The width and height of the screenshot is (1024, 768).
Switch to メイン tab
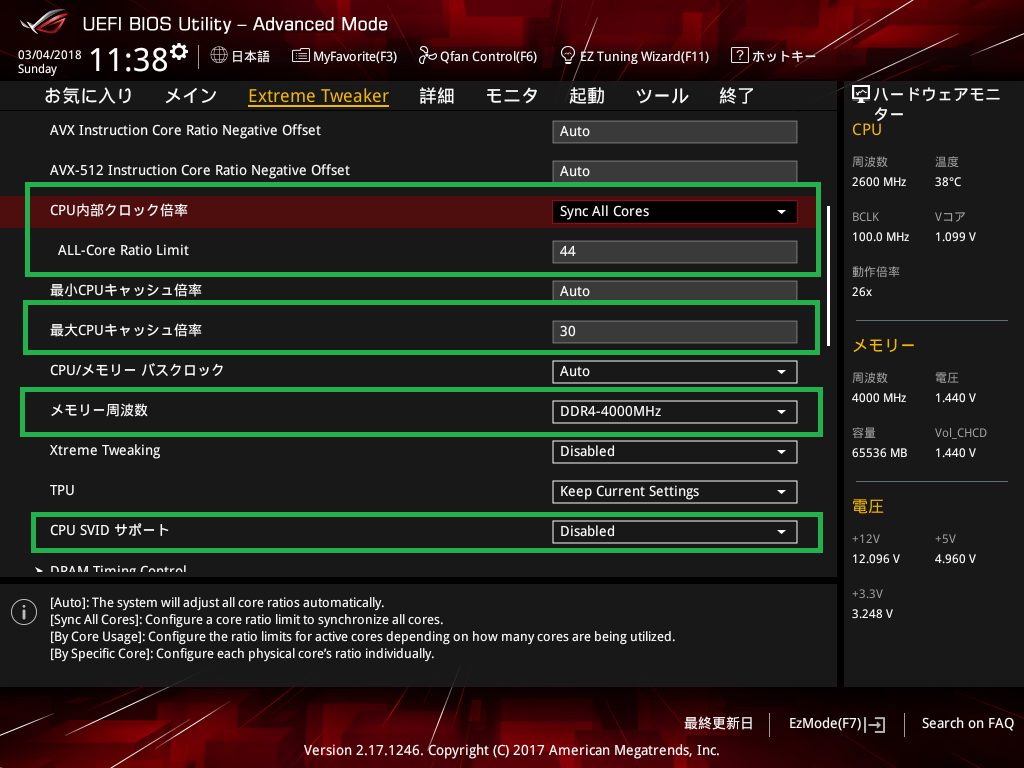(191, 96)
